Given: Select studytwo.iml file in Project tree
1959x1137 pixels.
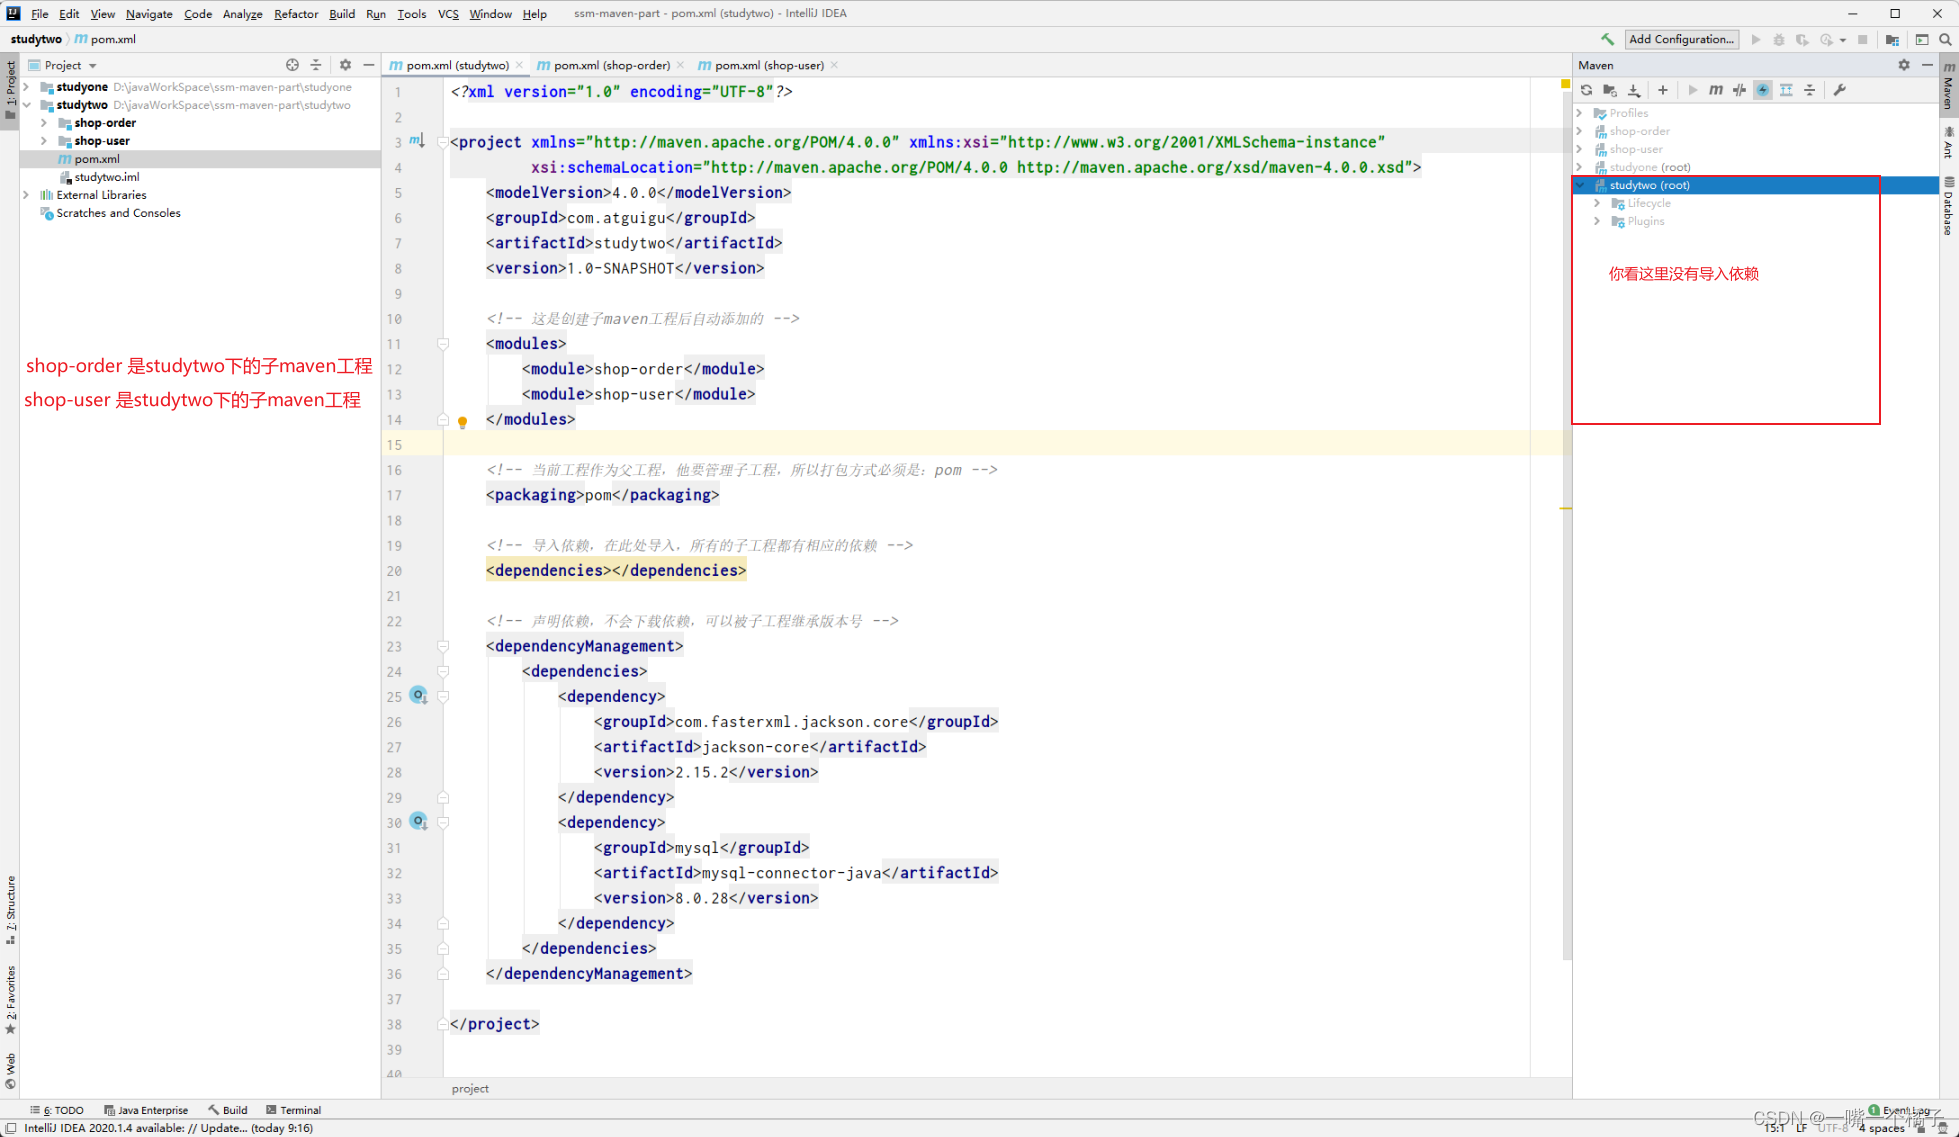Looking at the screenshot, I should click(x=106, y=177).
